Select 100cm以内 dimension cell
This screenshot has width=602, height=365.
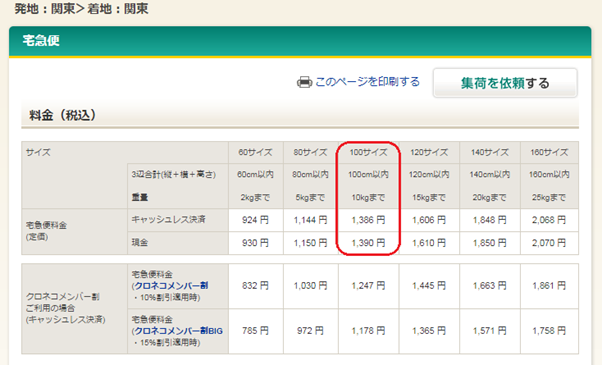pos(368,175)
